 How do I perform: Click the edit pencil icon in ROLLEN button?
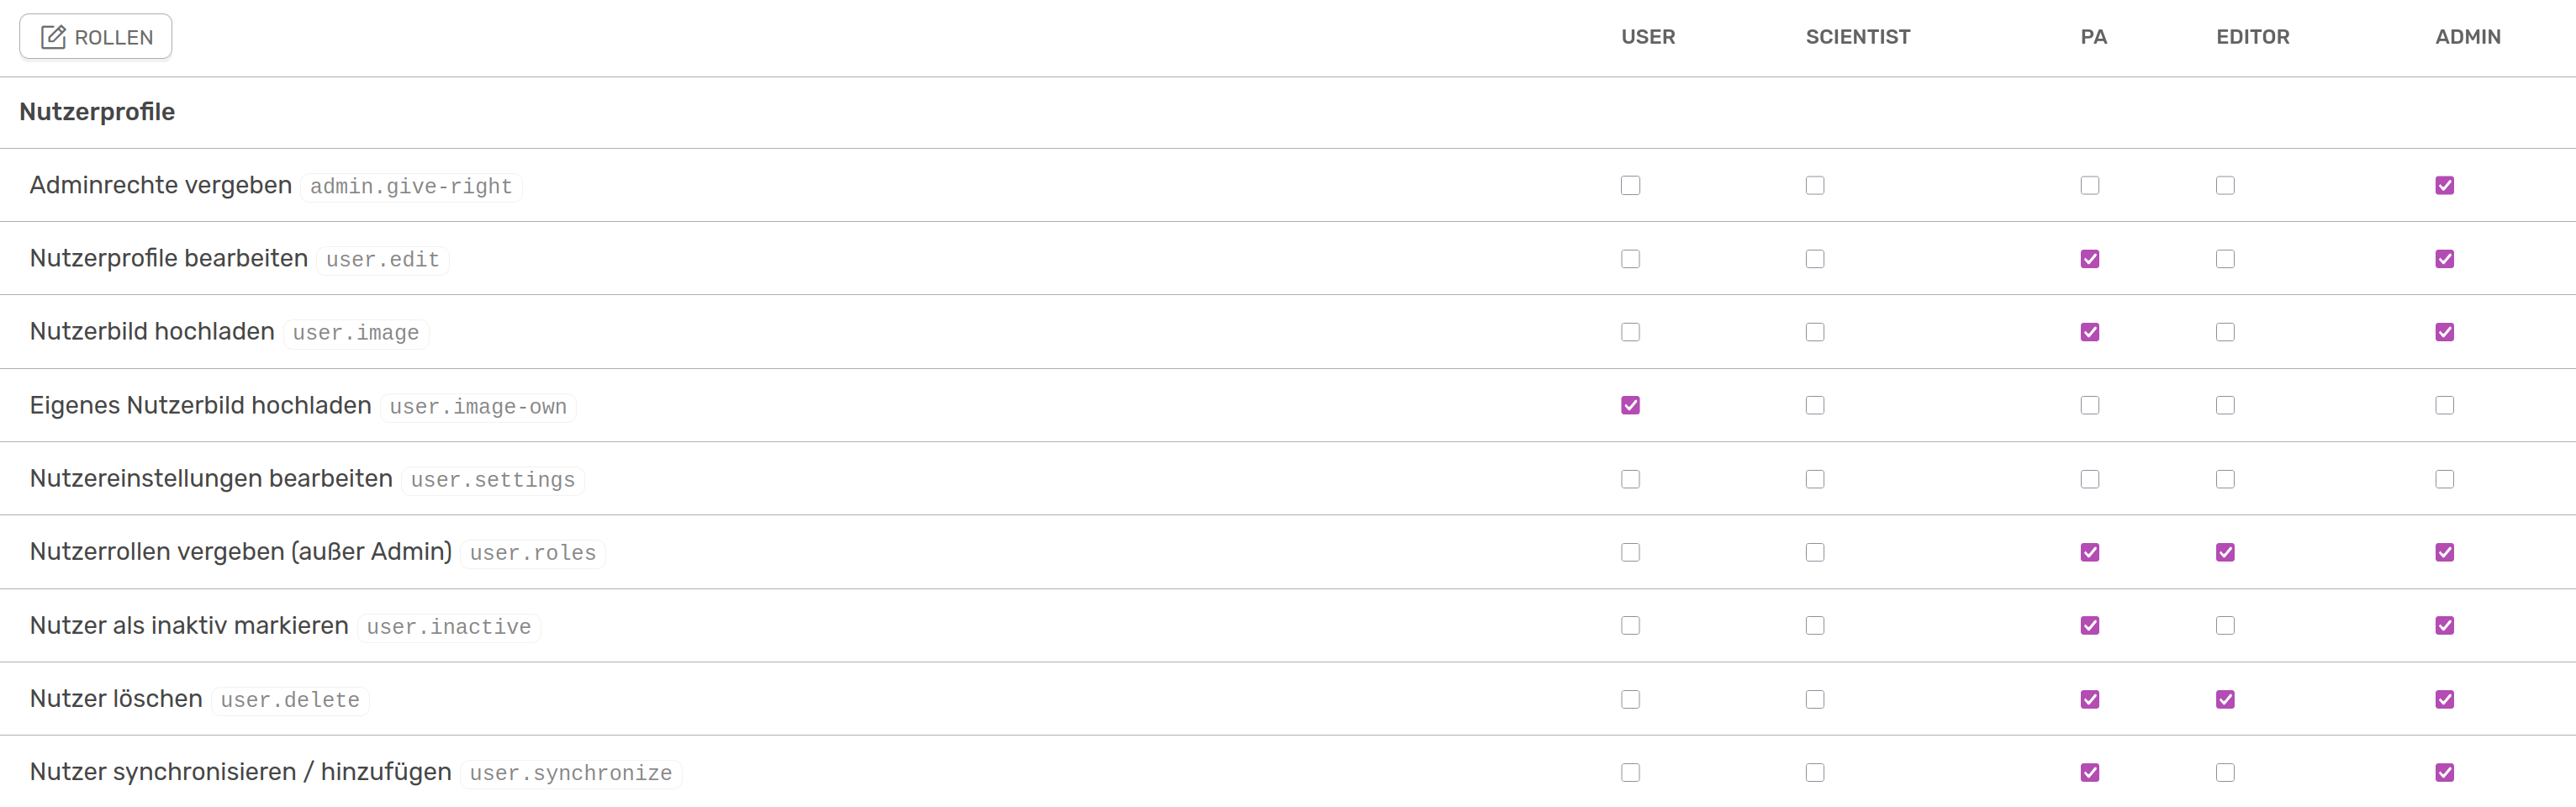coord(53,37)
